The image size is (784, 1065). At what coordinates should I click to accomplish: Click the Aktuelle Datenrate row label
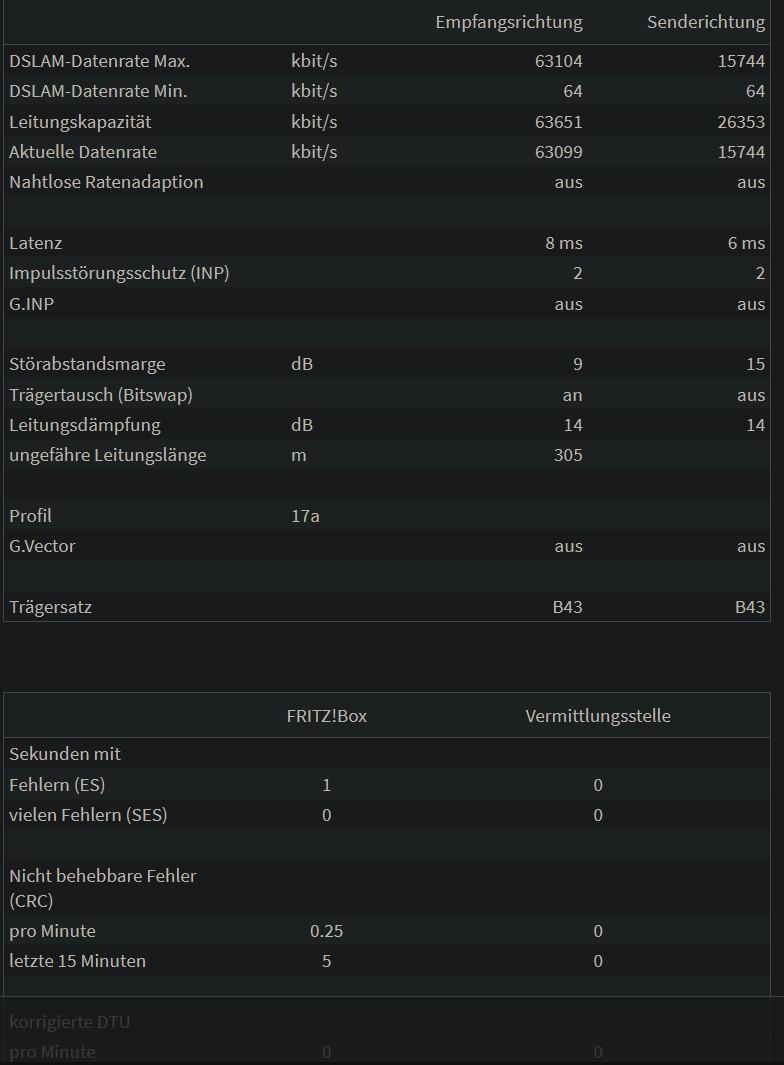pyautogui.click(x=83, y=152)
